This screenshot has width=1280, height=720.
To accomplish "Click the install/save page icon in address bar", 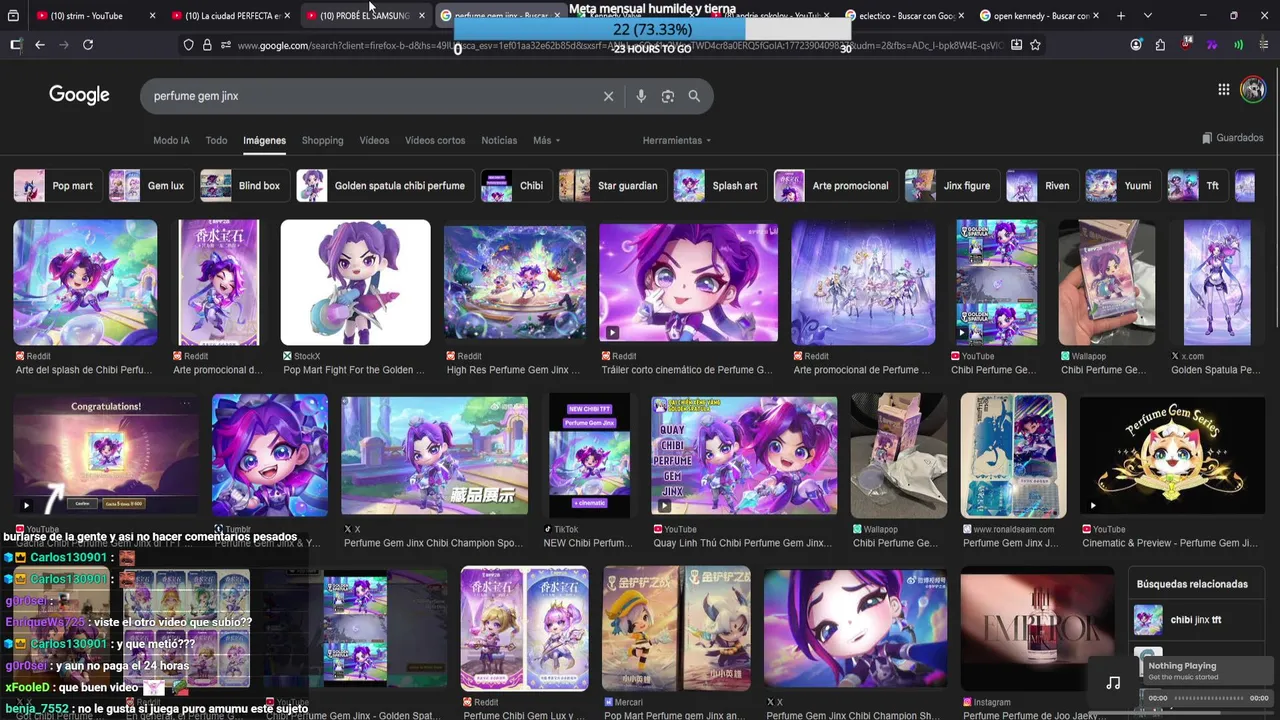I will [x=1016, y=45].
